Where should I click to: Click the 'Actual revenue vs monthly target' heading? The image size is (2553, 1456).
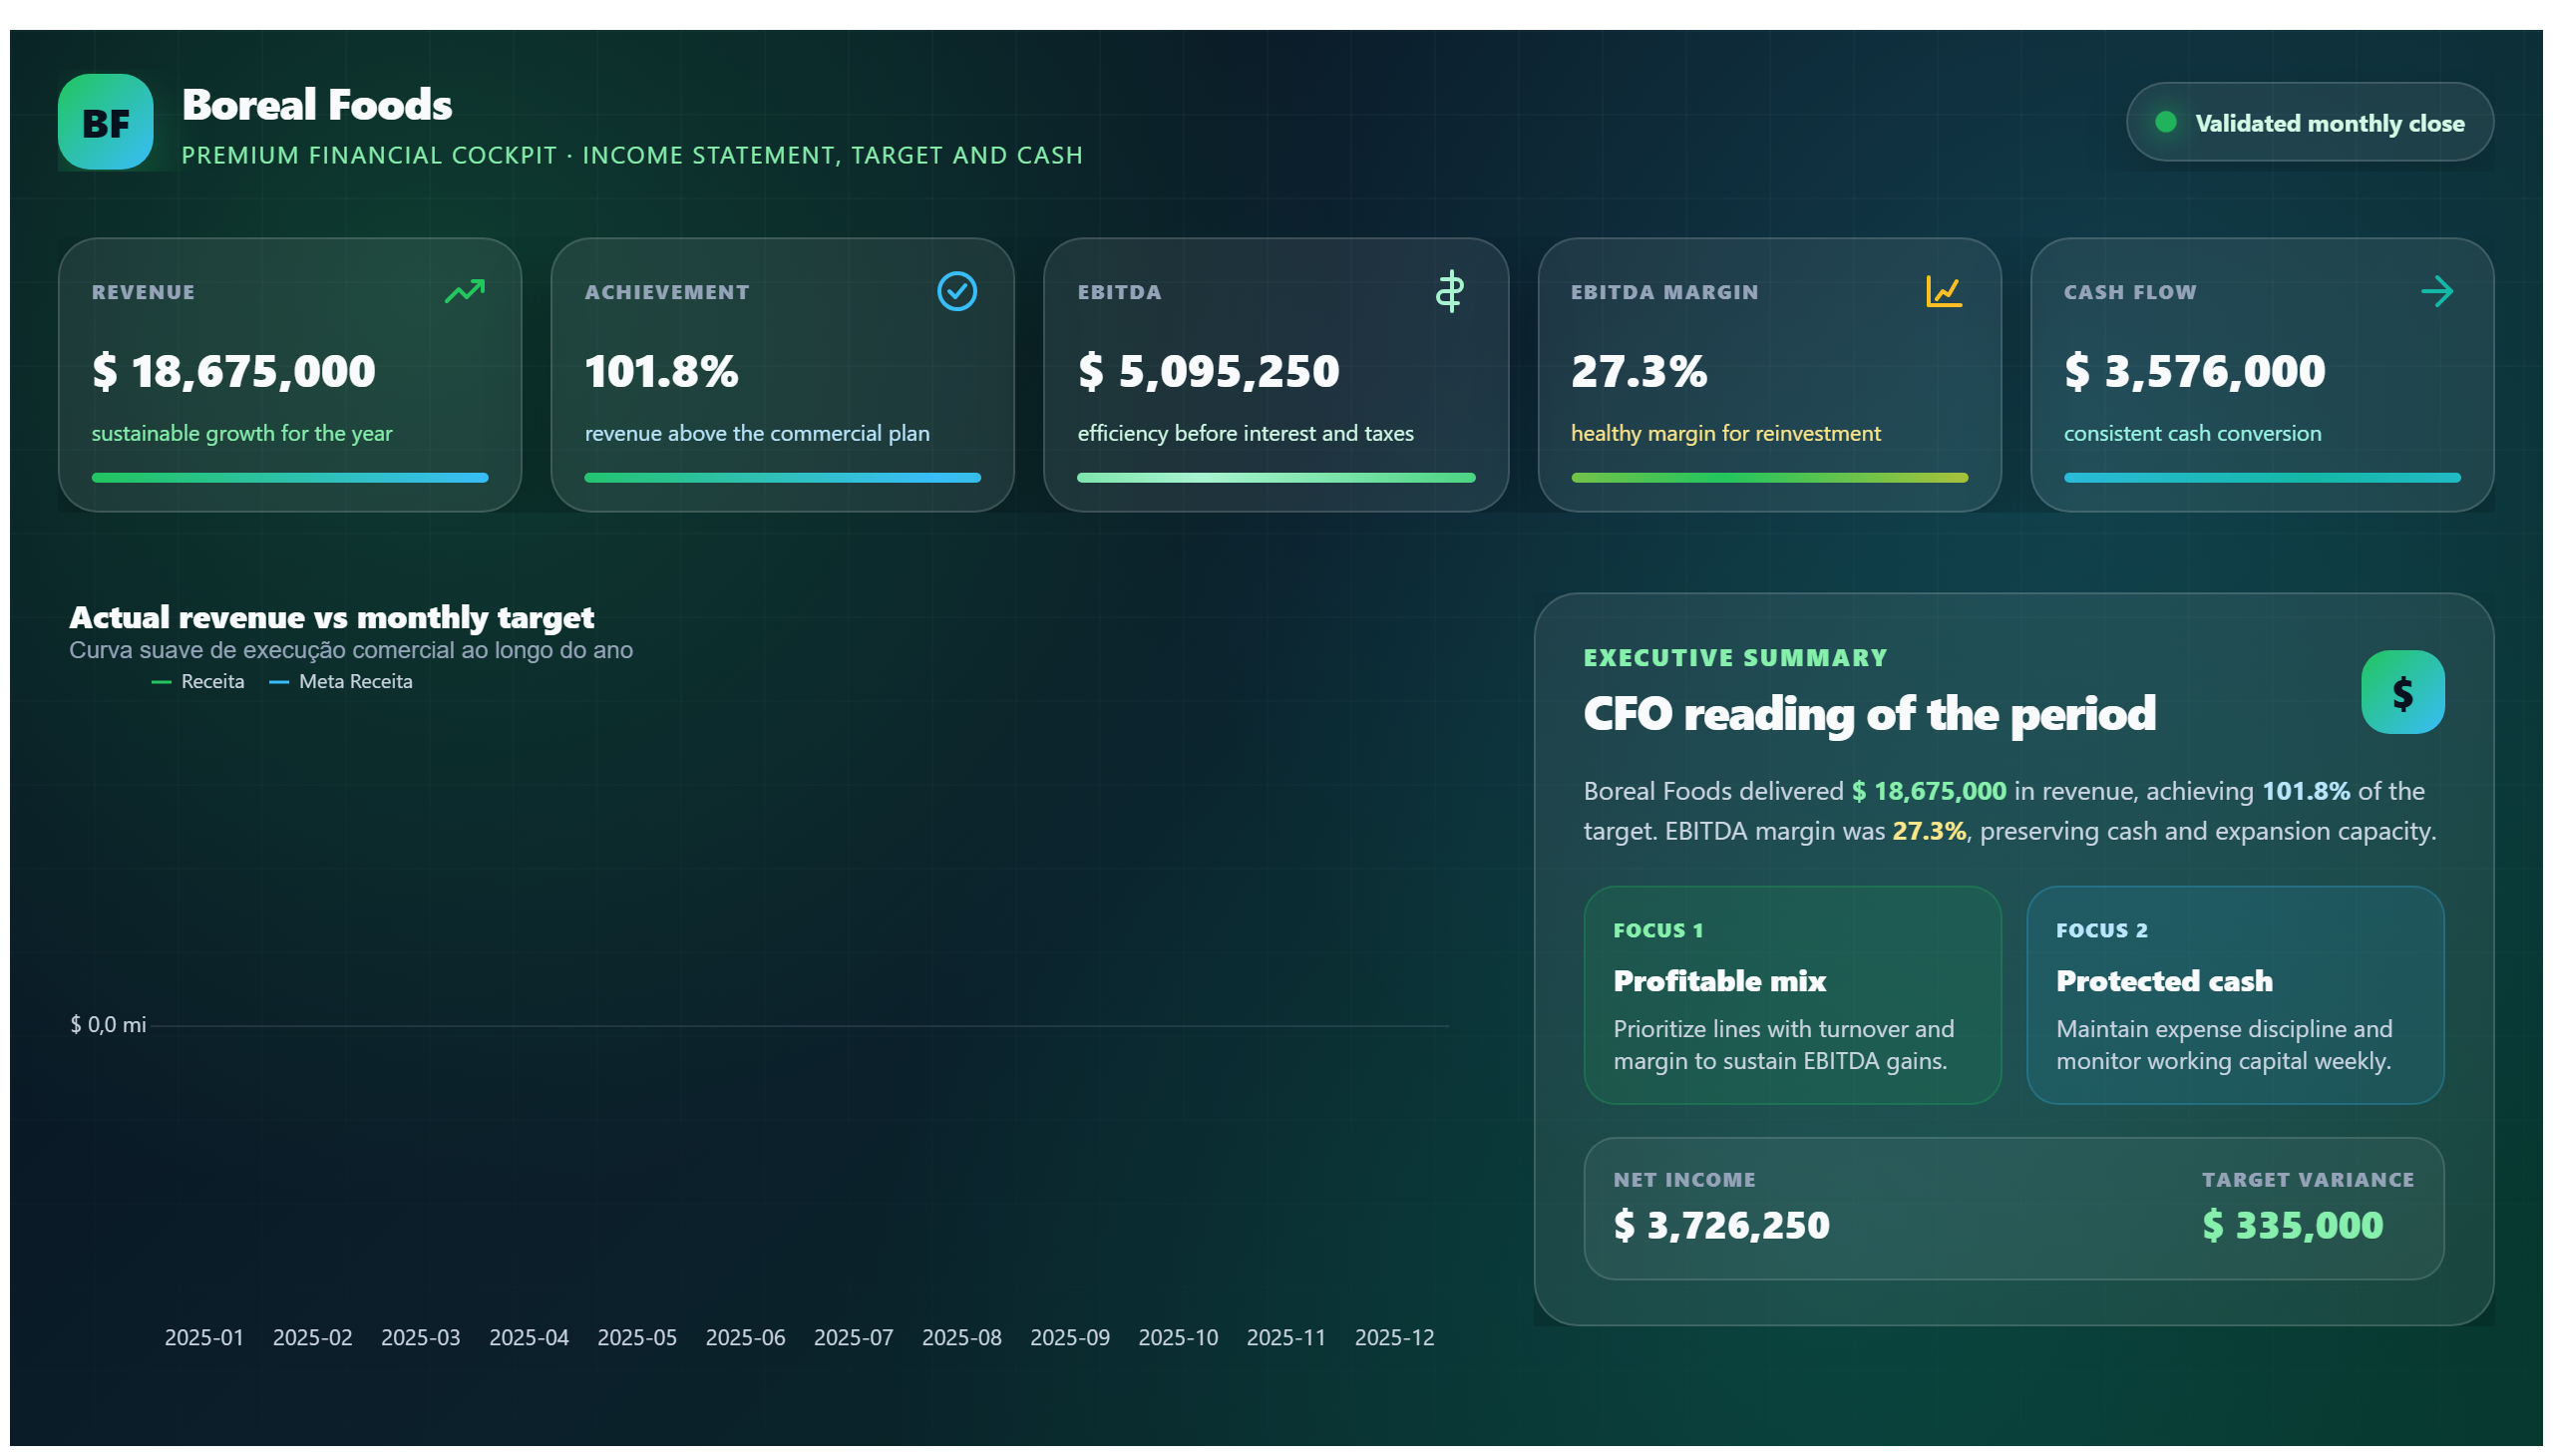click(332, 617)
